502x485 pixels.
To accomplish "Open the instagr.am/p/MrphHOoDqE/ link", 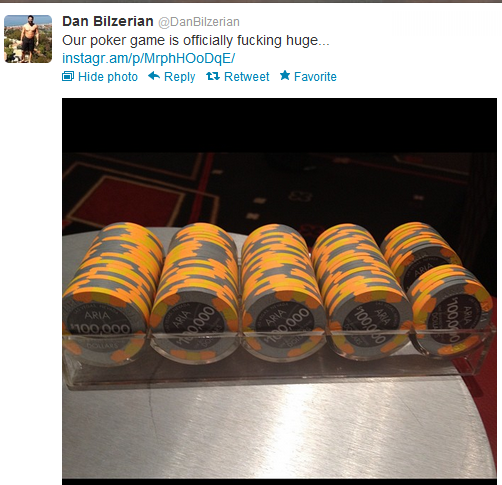I will (148, 58).
